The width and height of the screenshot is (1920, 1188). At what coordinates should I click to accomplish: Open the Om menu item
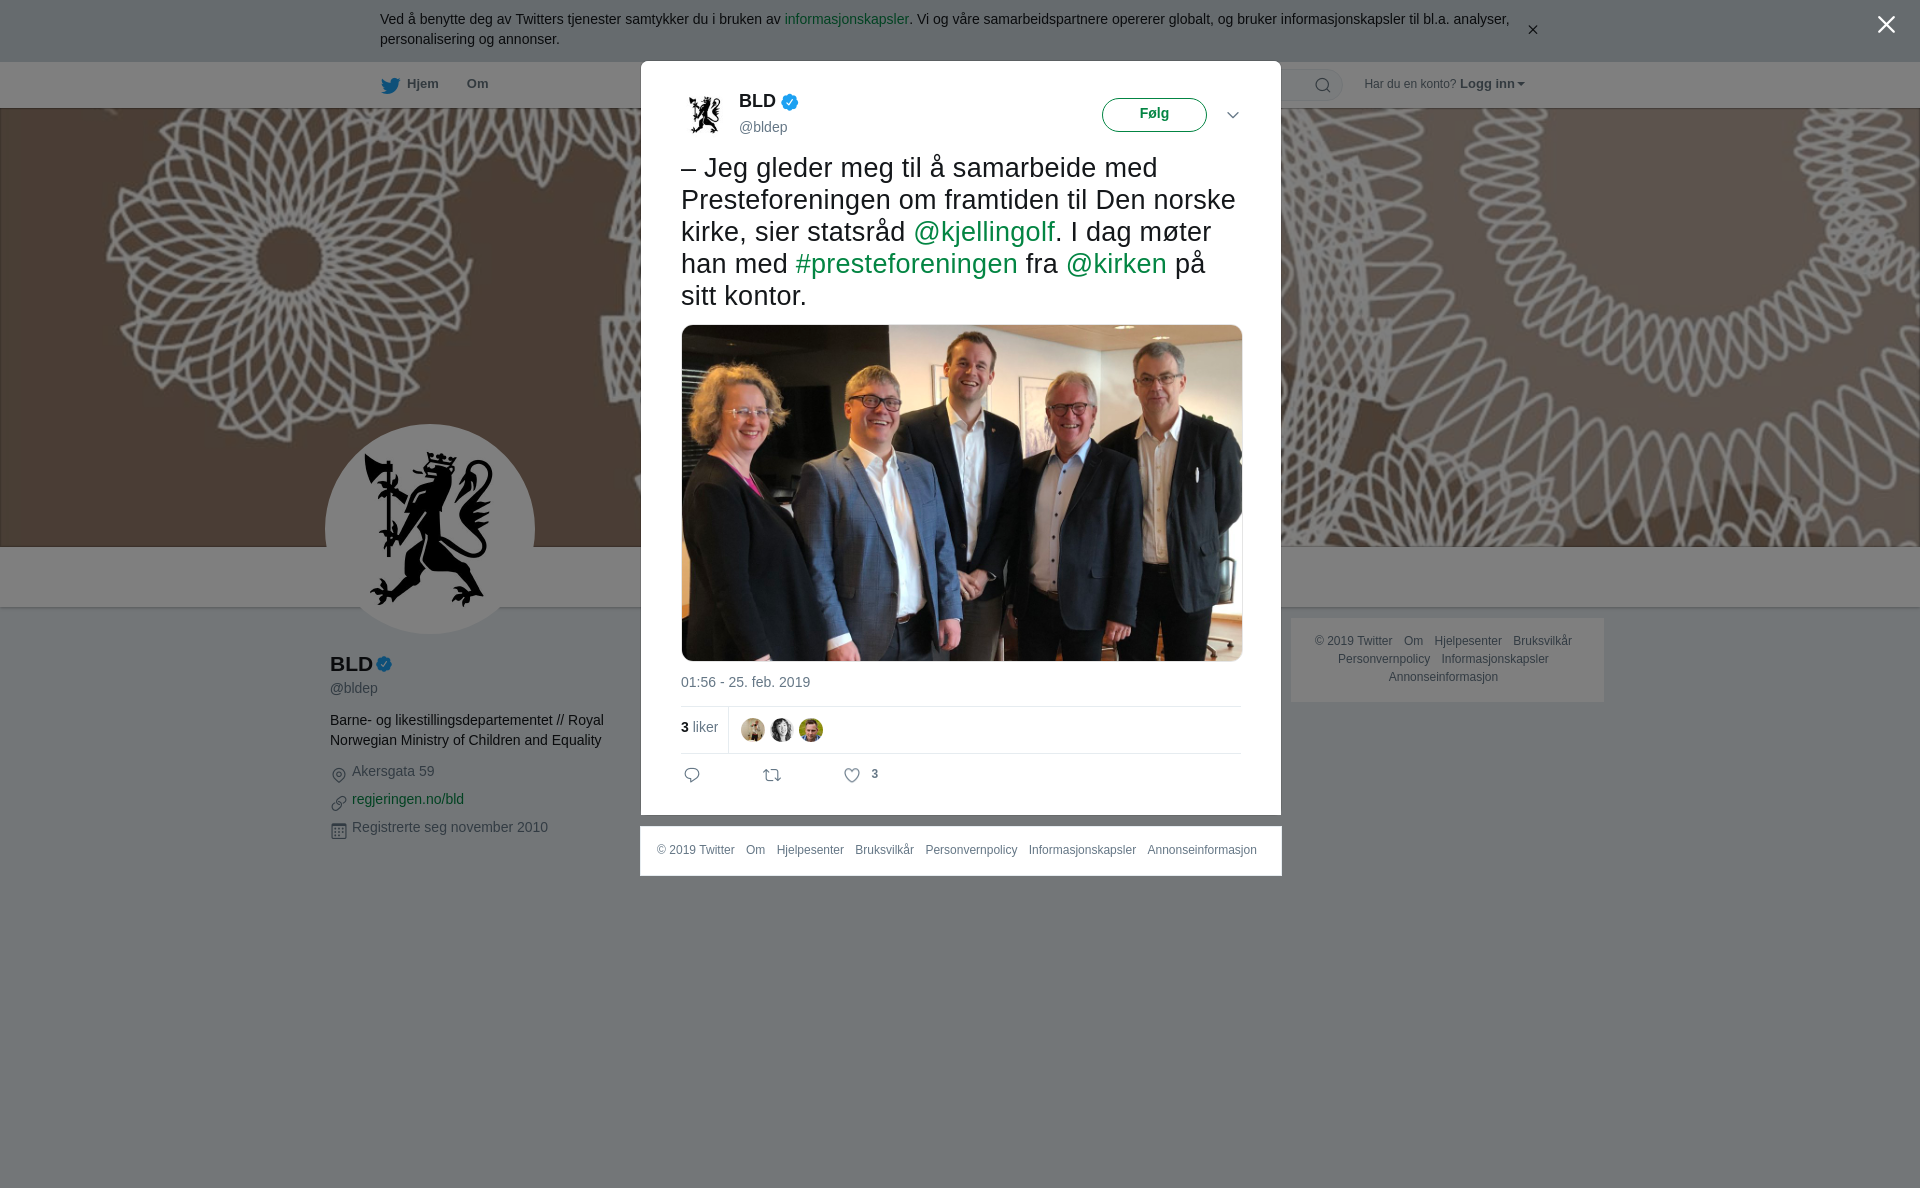(477, 84)
